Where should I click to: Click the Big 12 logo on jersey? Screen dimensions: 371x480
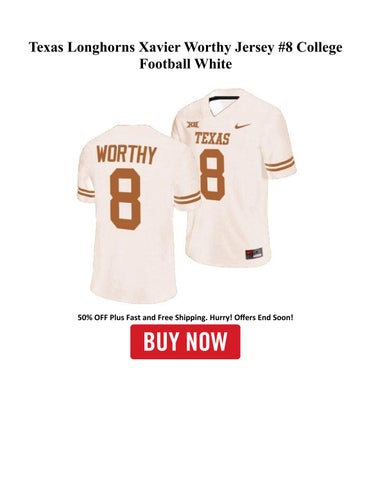click(193, 125)
